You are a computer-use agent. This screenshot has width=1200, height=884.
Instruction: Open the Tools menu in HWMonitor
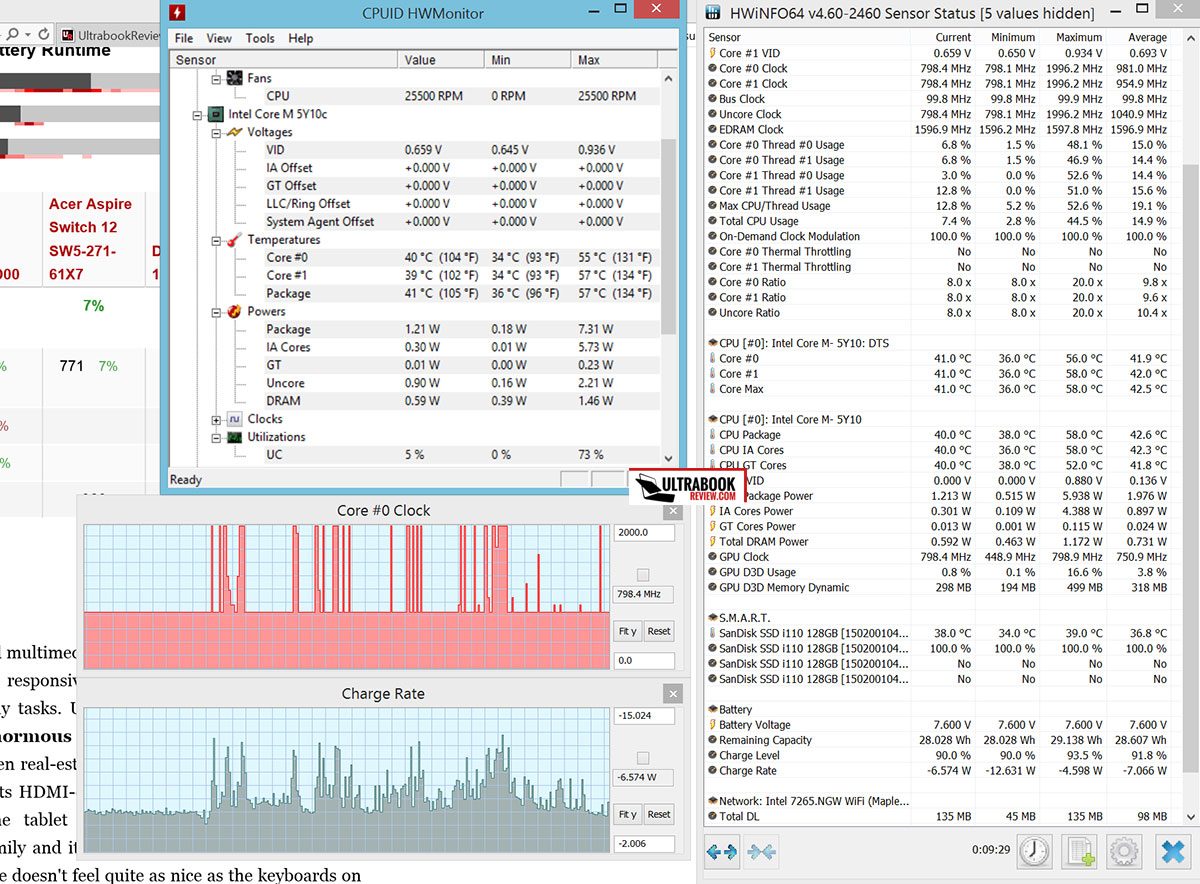260,38
